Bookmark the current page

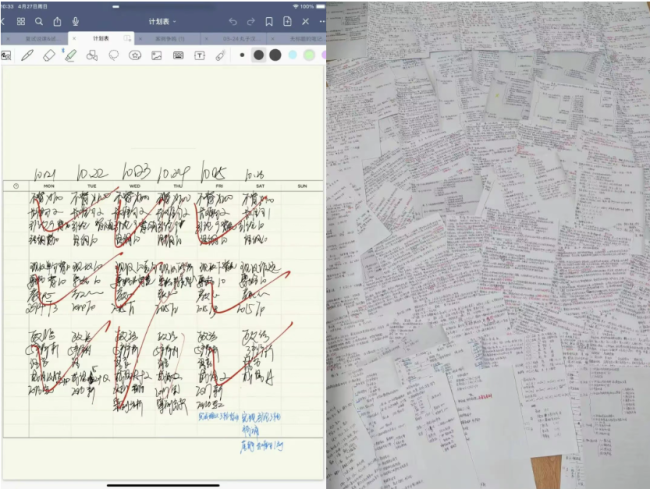coord(269,22)
